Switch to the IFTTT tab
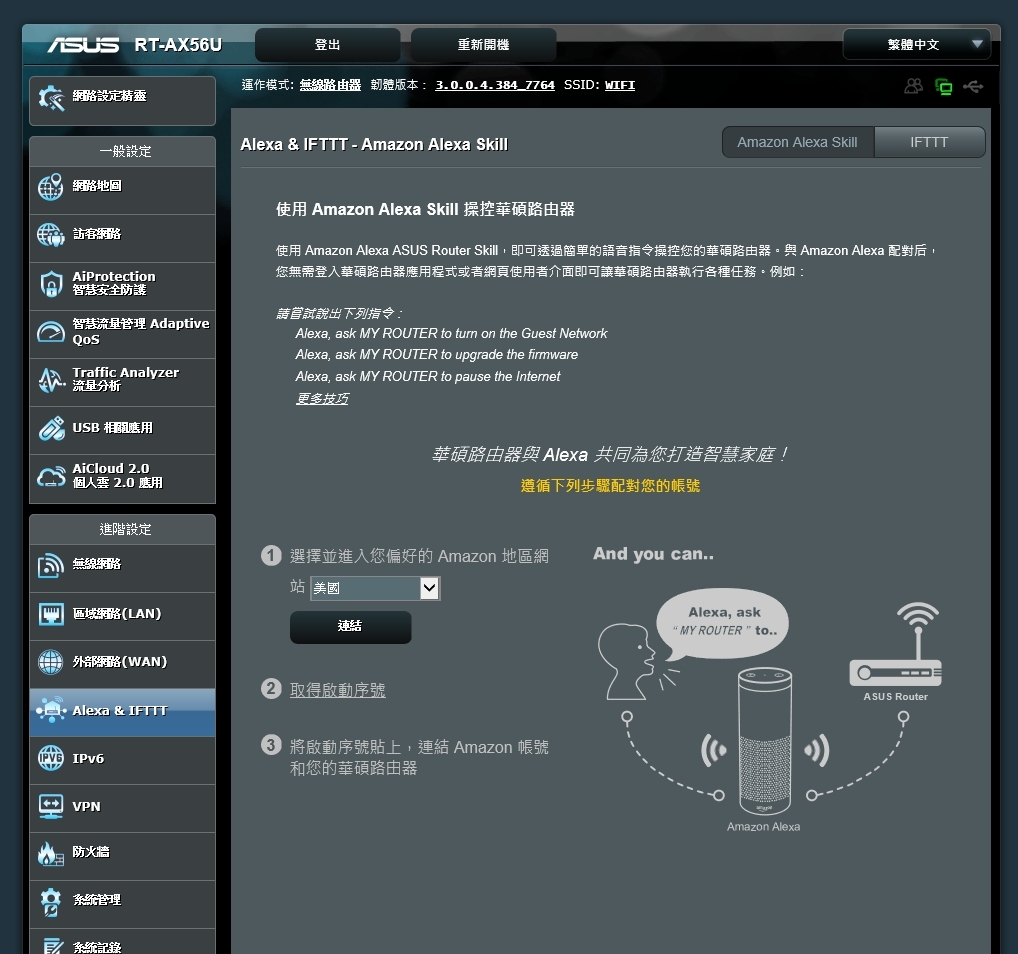1018x954 pixels. (929, 142)
